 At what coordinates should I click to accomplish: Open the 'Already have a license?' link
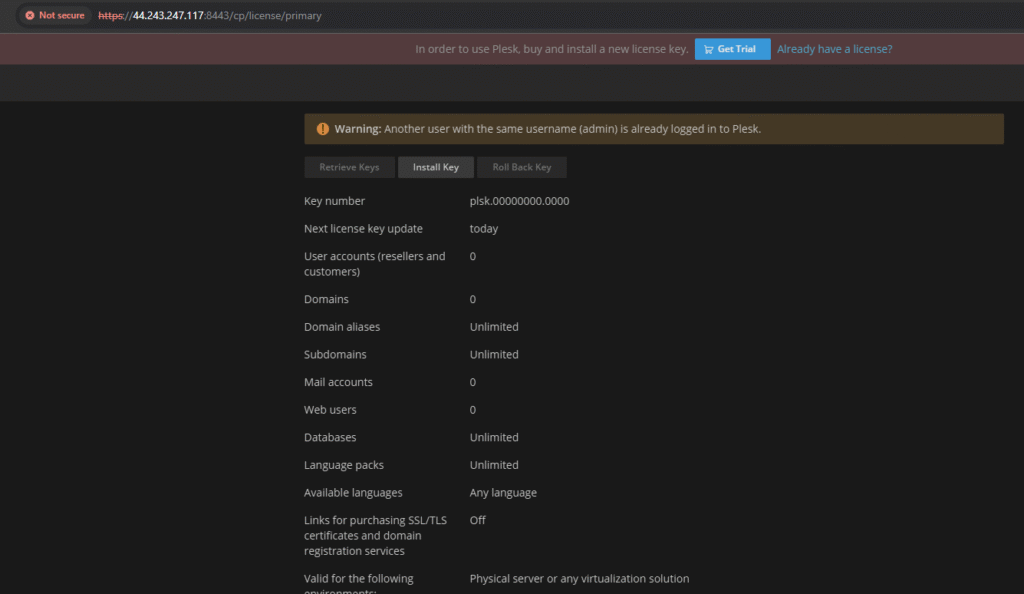834,49
